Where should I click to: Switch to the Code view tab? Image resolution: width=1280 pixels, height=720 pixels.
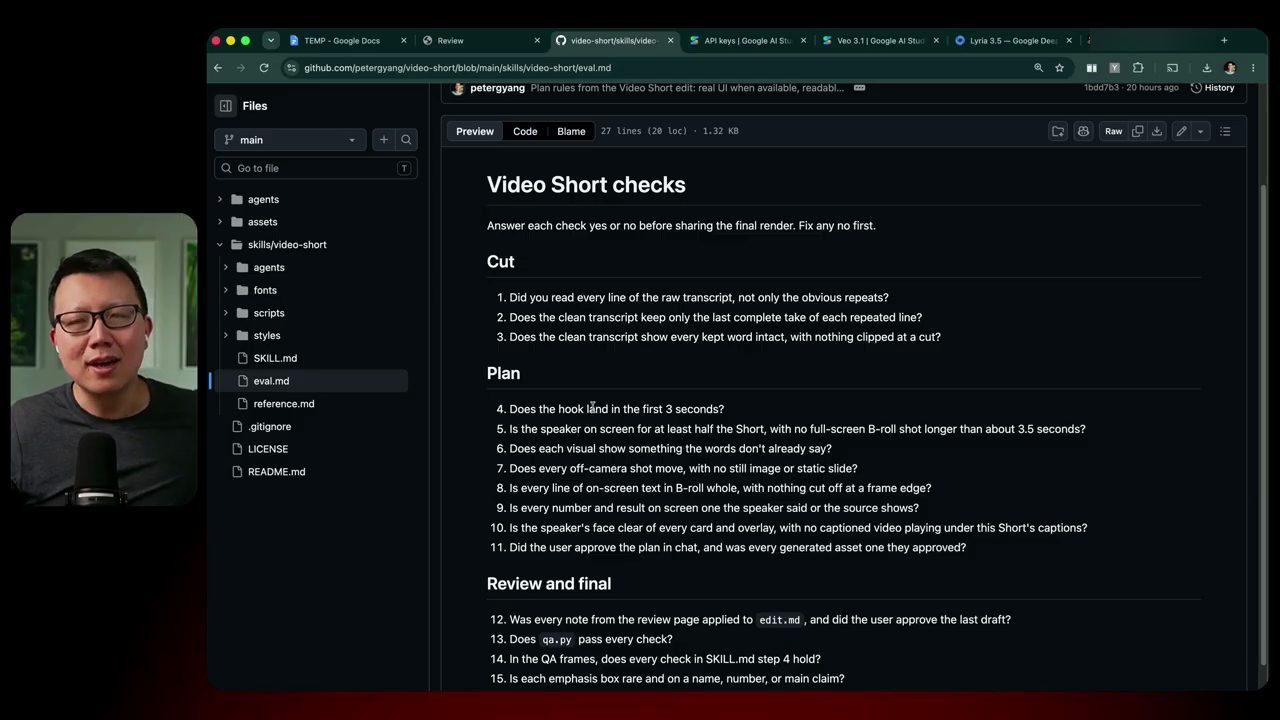click(x=525, y=131)
